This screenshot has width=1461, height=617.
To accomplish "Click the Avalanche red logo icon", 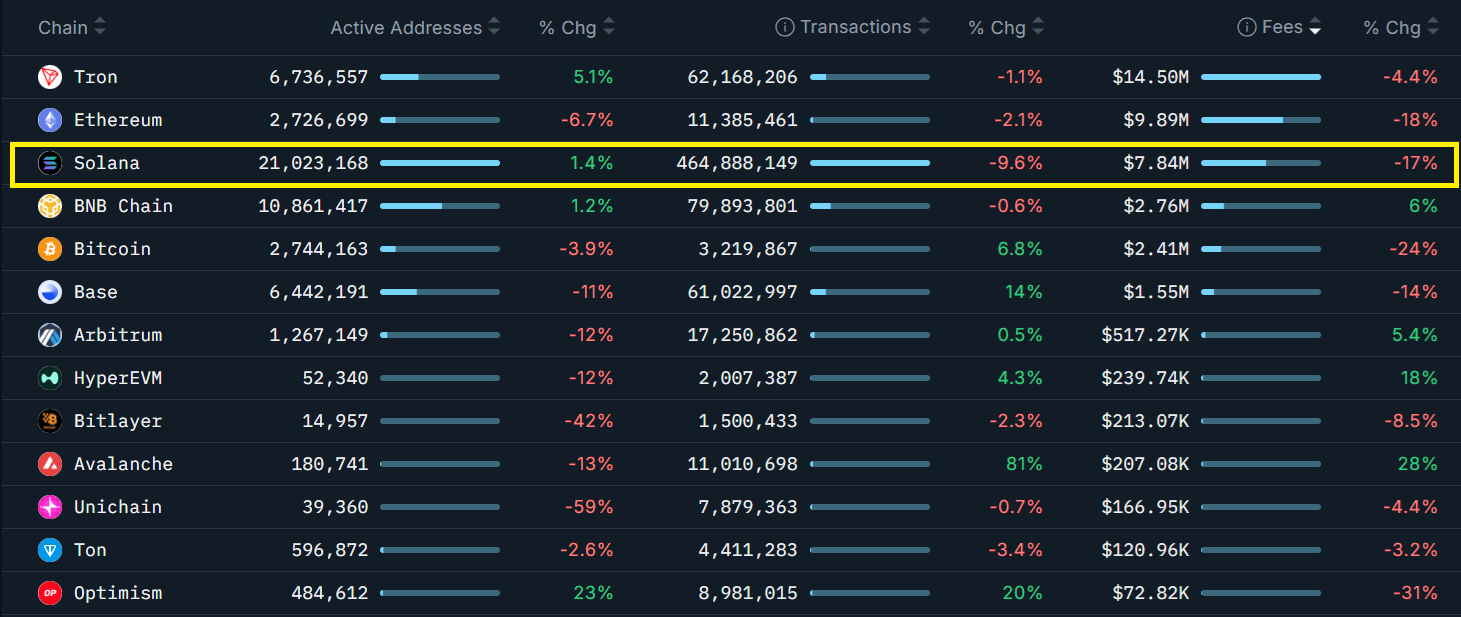I will 49,464.
